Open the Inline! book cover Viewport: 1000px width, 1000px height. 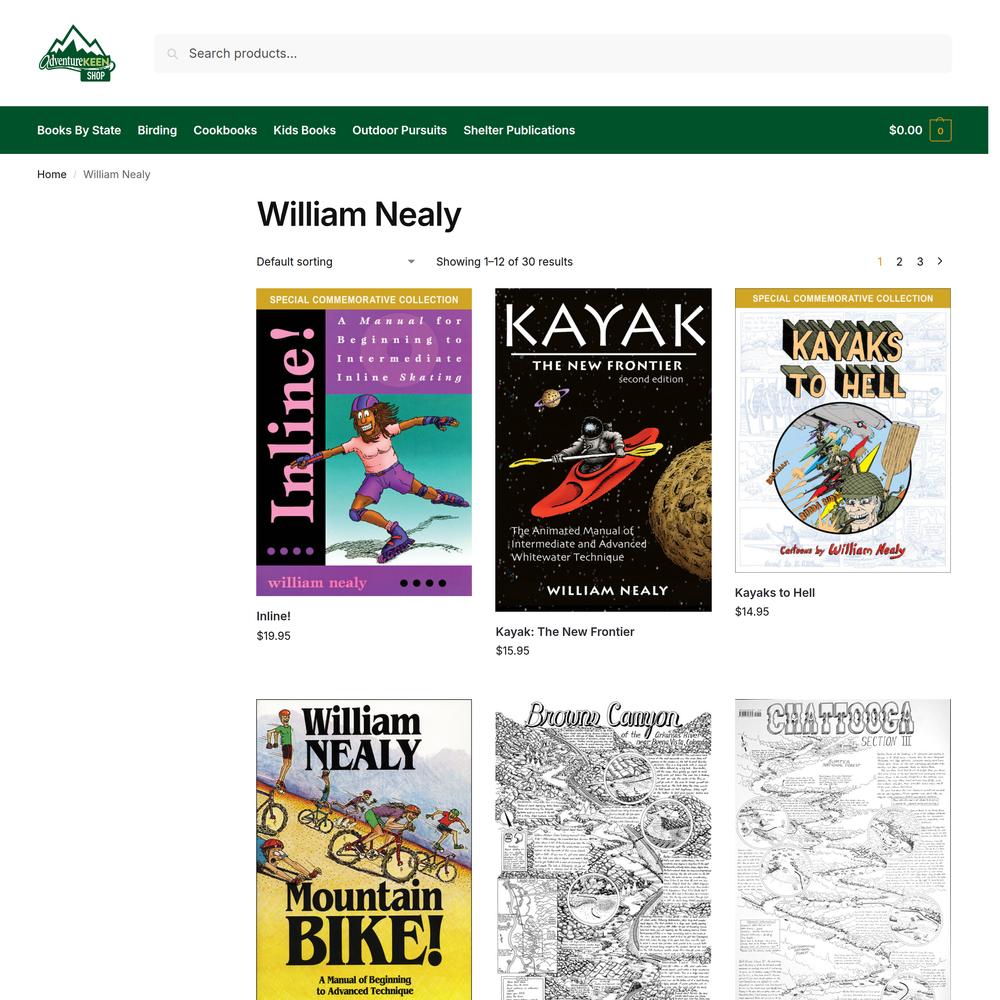click(364, 442)
